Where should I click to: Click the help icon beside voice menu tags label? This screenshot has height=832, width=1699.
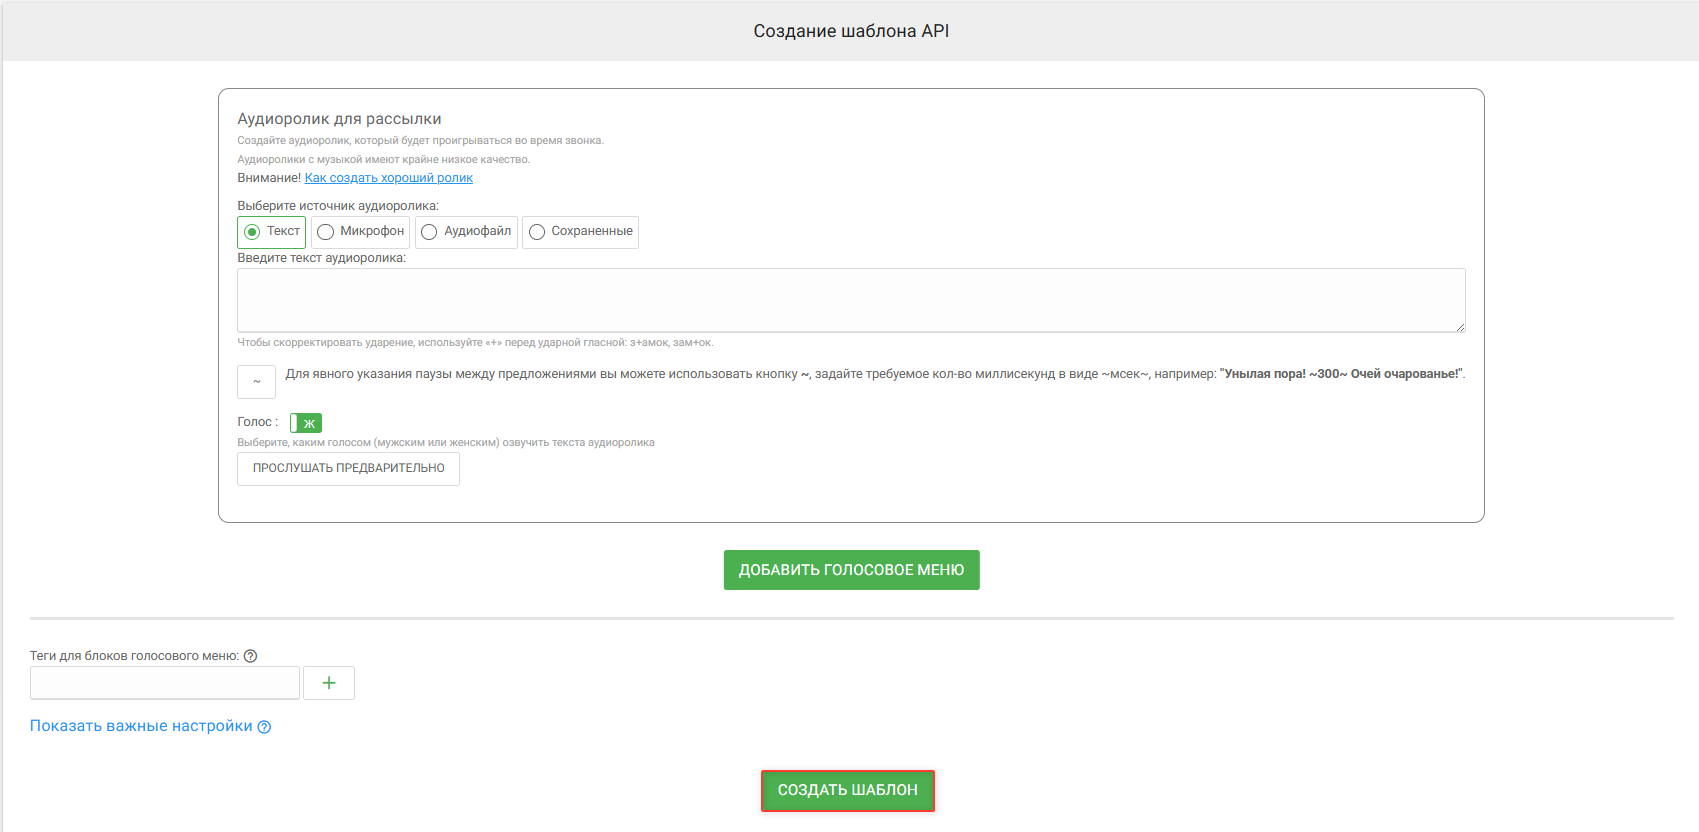[x=250, y=656]
